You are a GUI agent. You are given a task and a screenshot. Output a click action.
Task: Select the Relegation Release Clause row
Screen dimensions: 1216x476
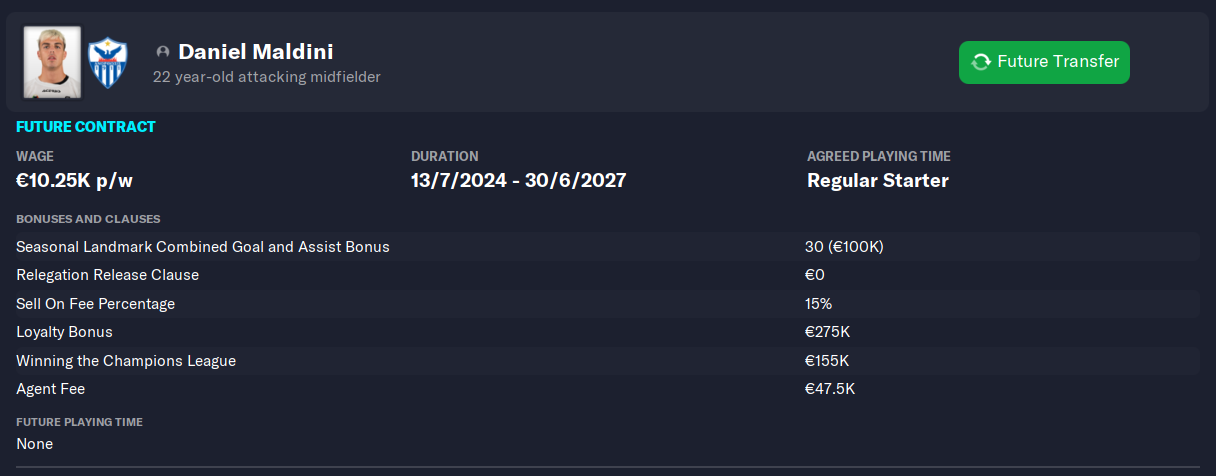(x=607, y=275)
